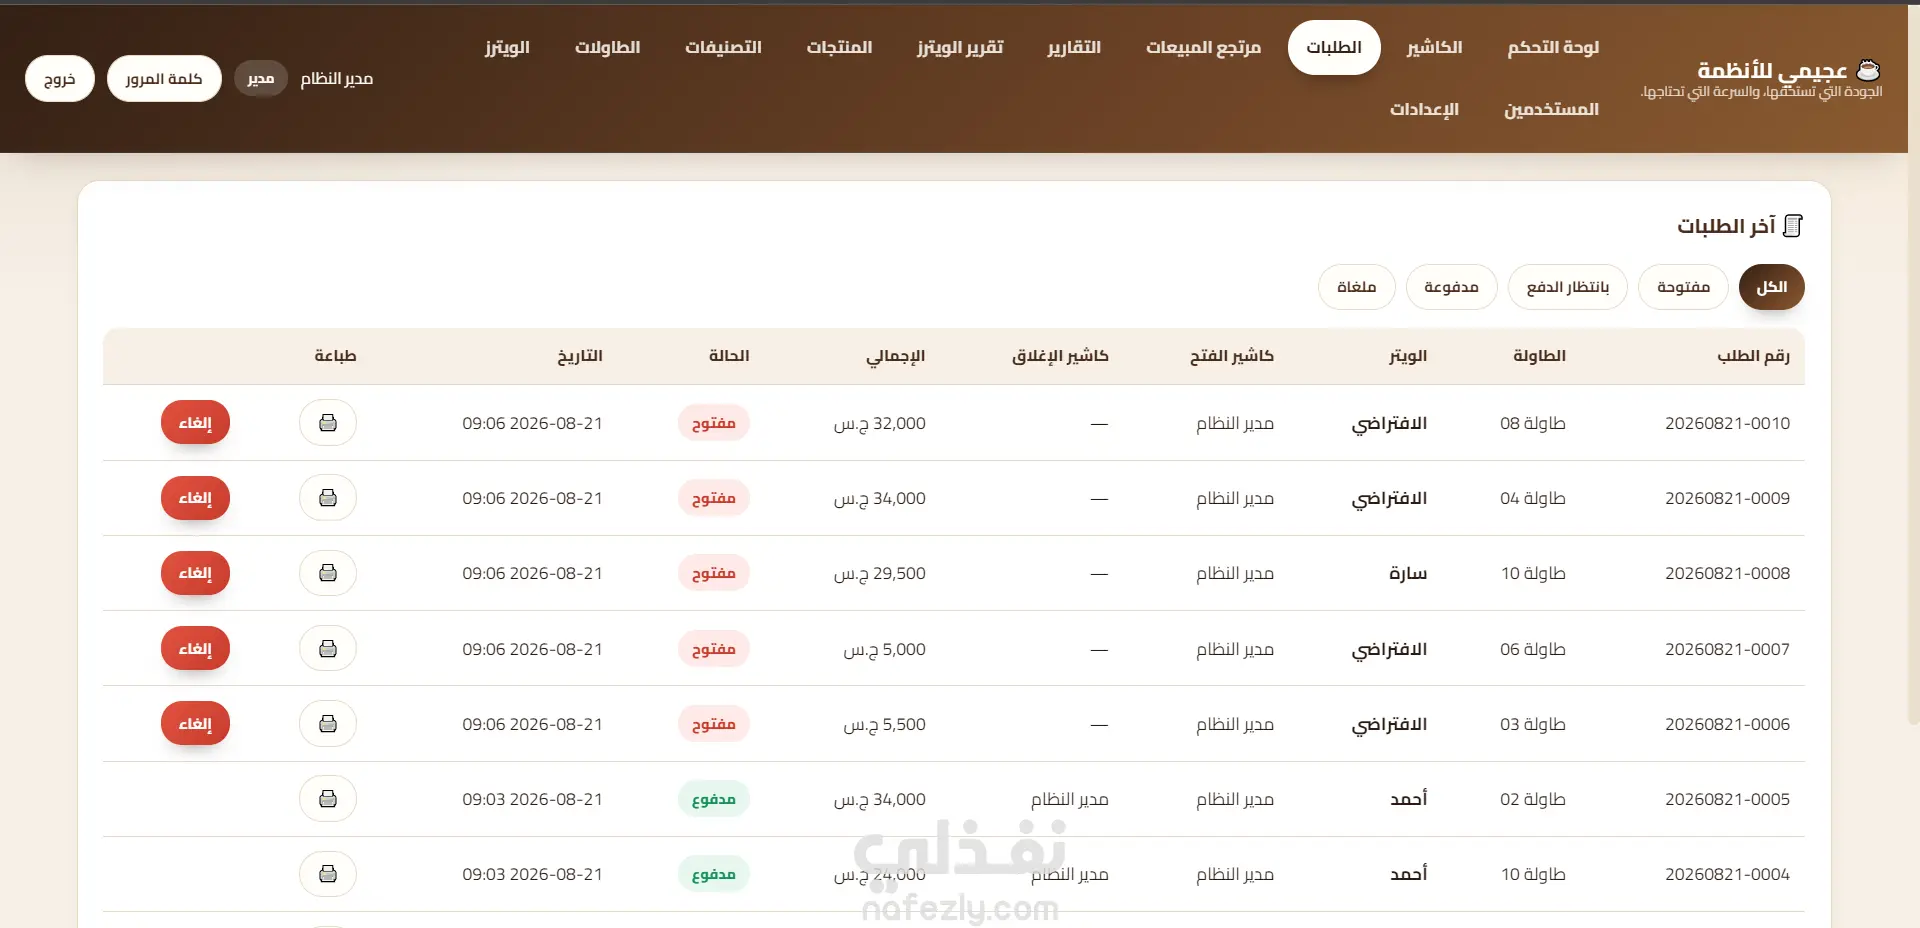1920x928 pixels.
Task: Cancel order 20260821-0010 with إلغاء button
Action: click(195, 423)
